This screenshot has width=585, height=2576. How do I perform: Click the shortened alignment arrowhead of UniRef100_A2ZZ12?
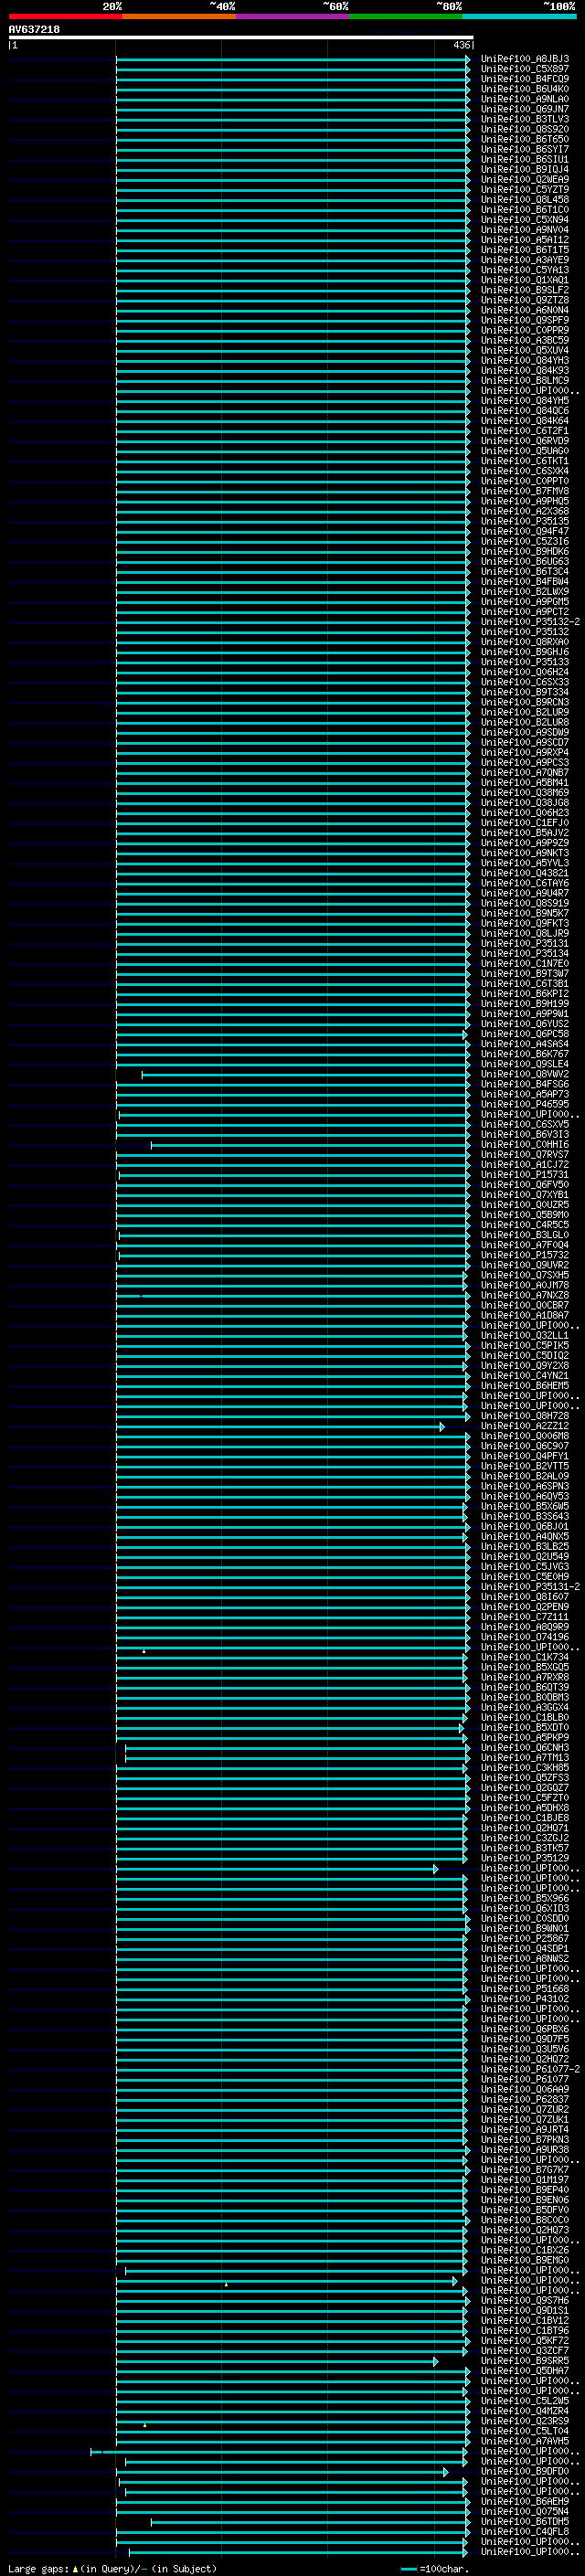[x=442, y=1427]
